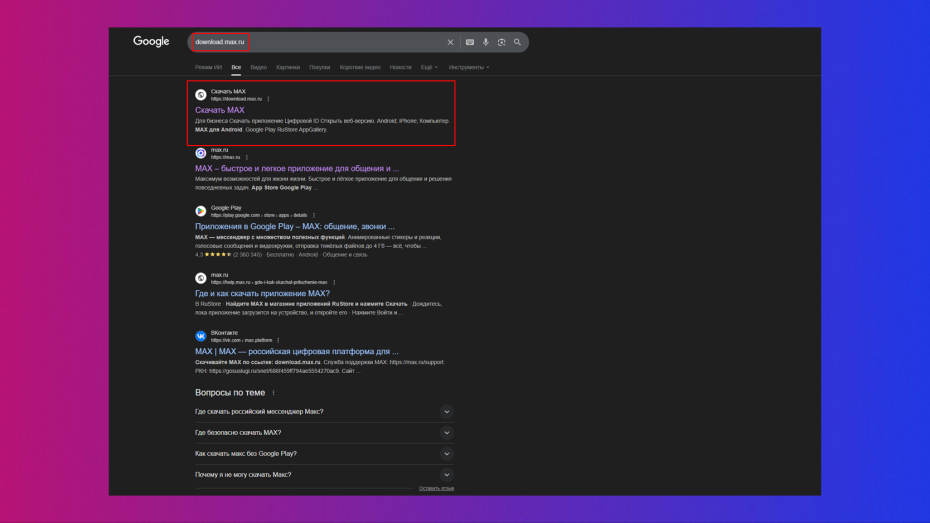Switch to Покупки tab
Screen dimensions: 930x523
[320, 68]
